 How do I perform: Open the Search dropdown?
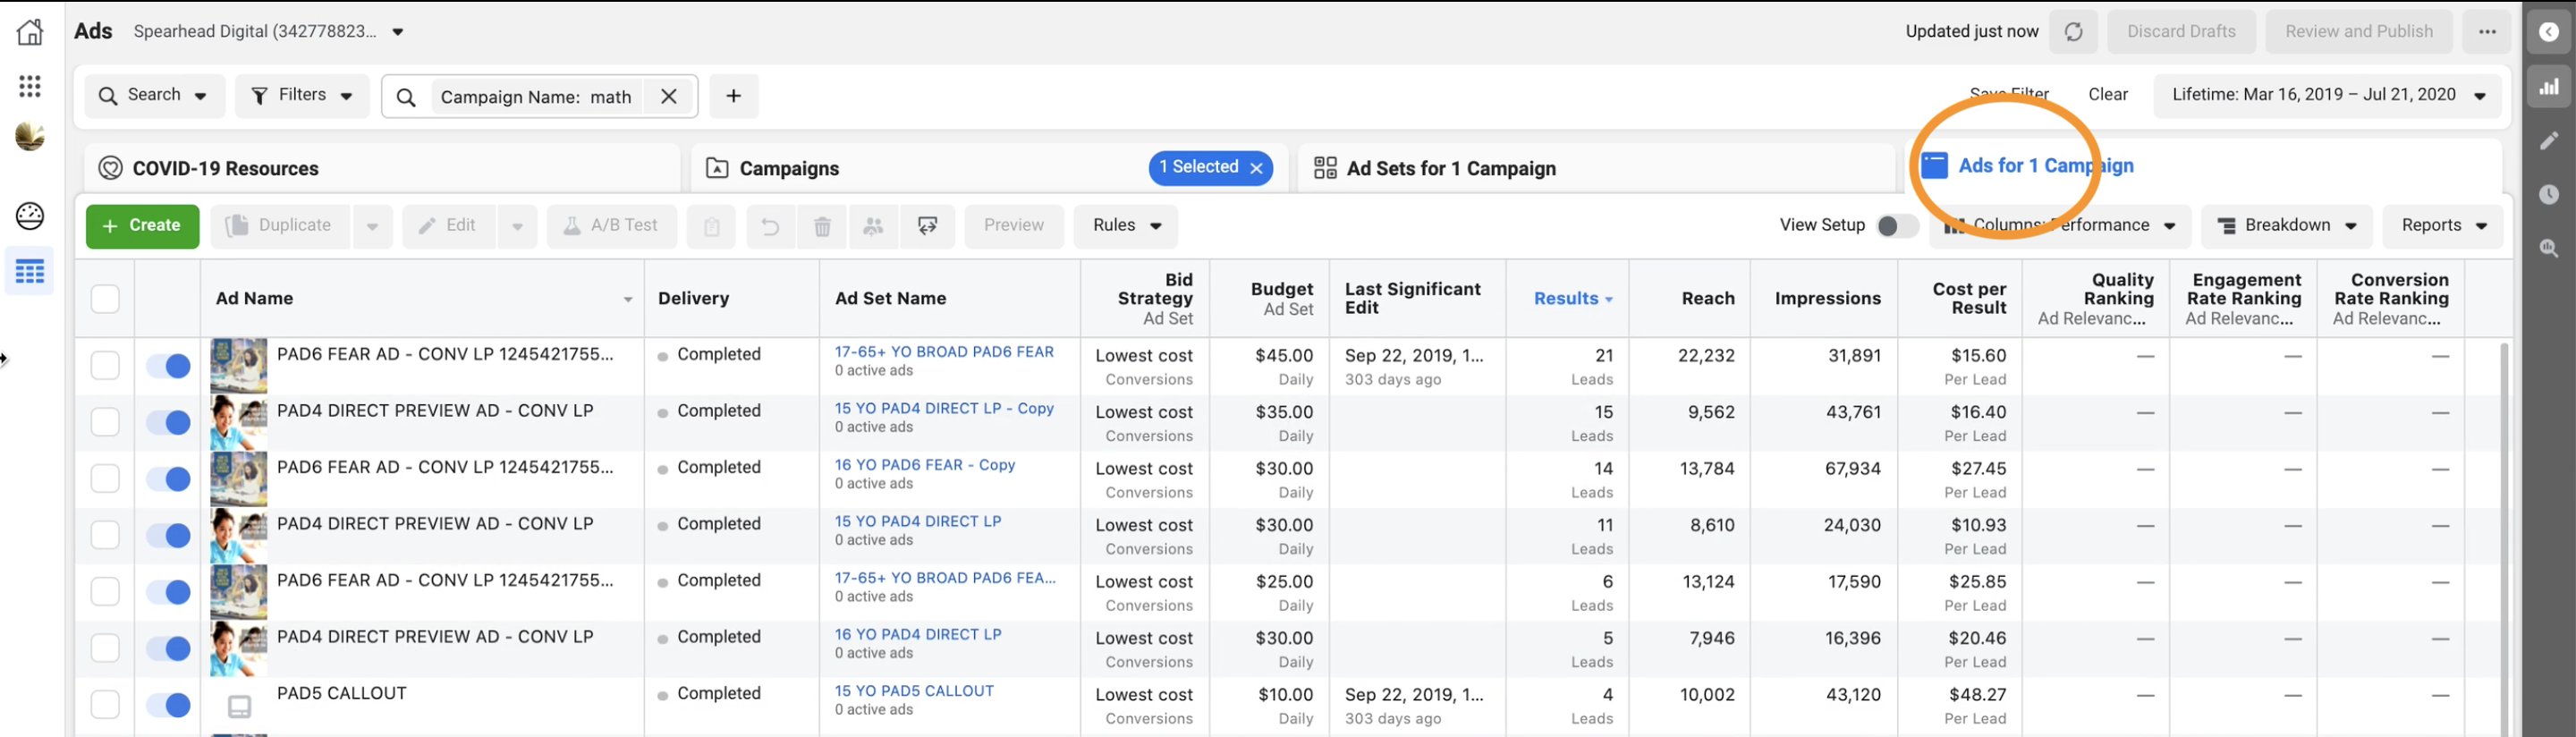pyautogui.click(x=154, y=96)
